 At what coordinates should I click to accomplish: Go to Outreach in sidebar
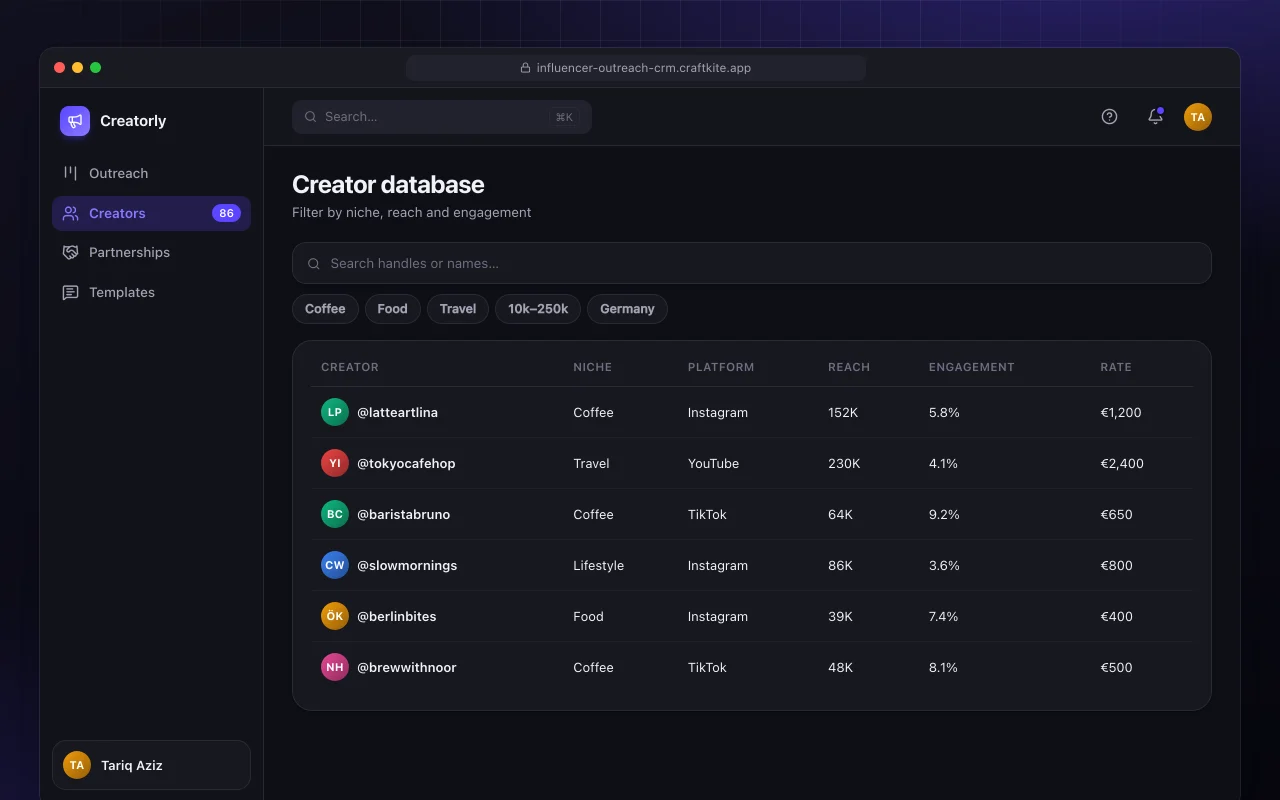point(151,173)
